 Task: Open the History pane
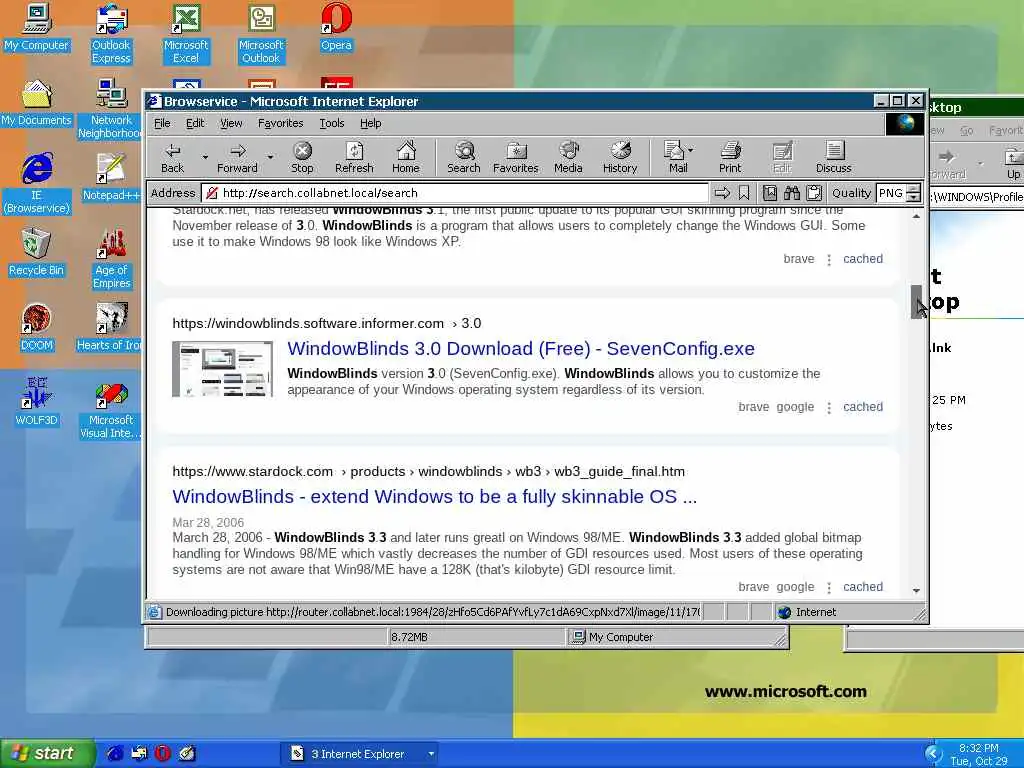[x=620, y=157]
